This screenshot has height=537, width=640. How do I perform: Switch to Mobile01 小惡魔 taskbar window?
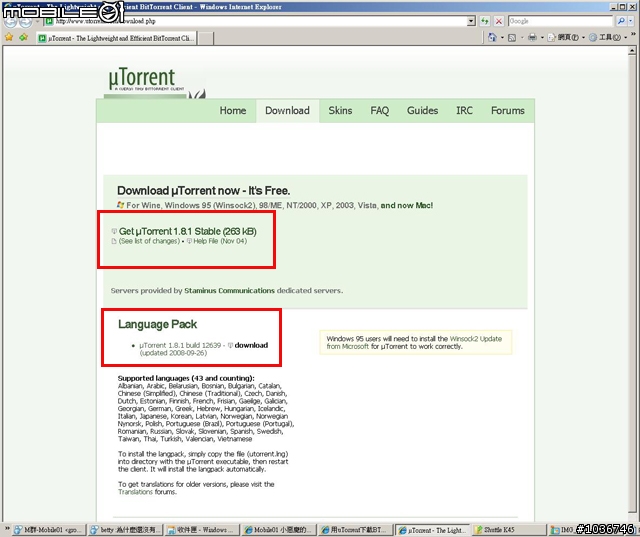click(x=279, y=530)
